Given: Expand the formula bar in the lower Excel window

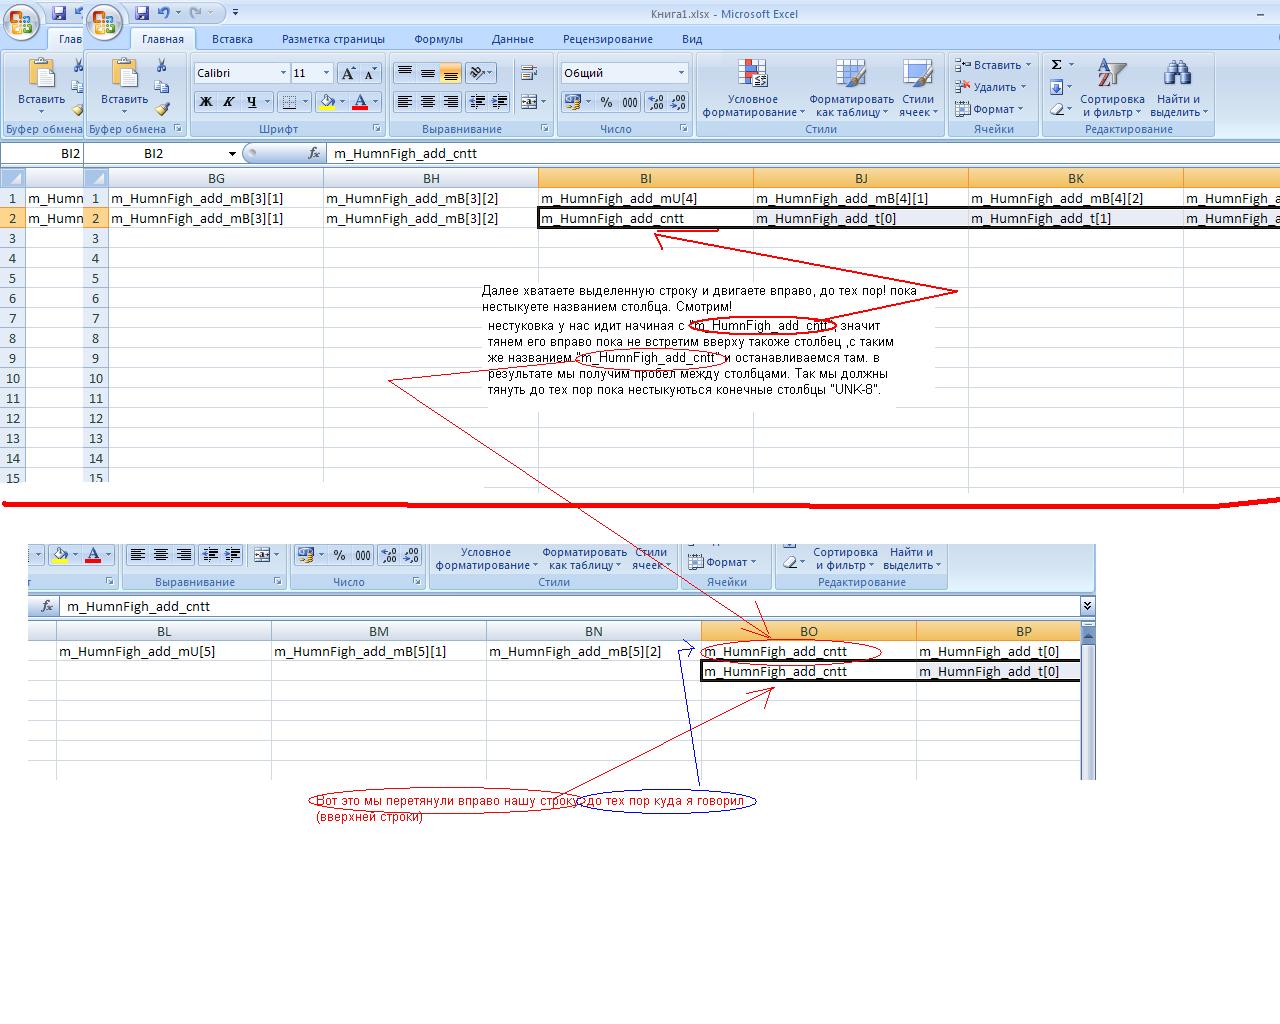Looking at the screenshot, I should coord(1087,606).
